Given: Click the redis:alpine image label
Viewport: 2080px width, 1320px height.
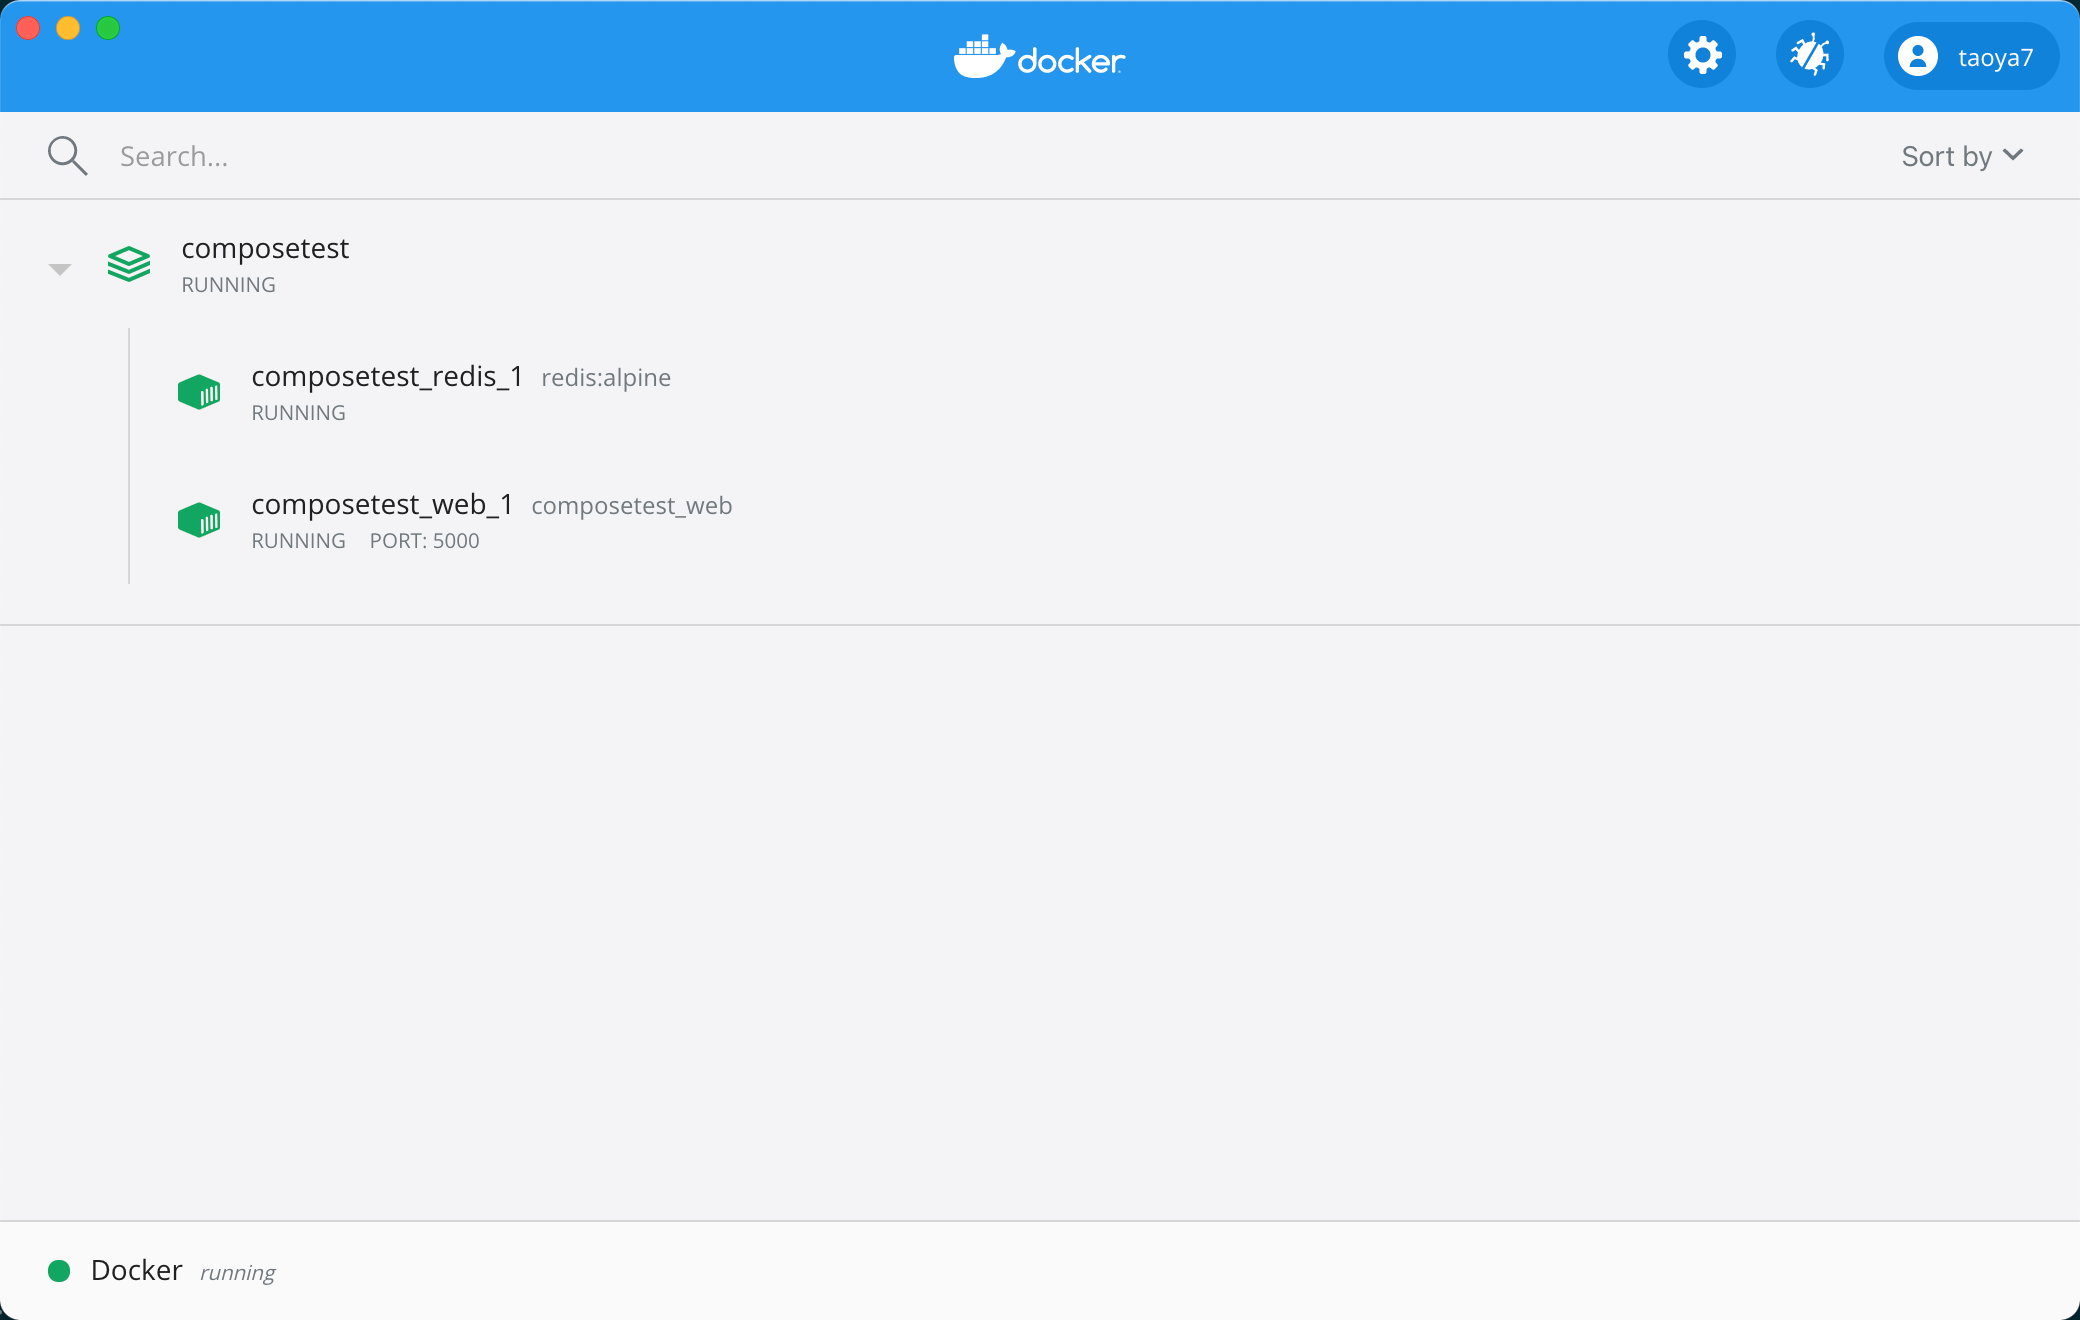Looking at the screenshot, I should (x=606, y=378).
